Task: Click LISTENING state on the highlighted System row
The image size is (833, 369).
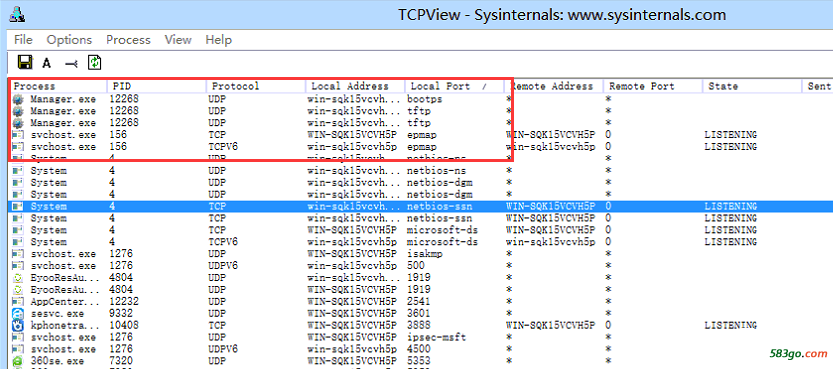Action: (x=730, y=206)
